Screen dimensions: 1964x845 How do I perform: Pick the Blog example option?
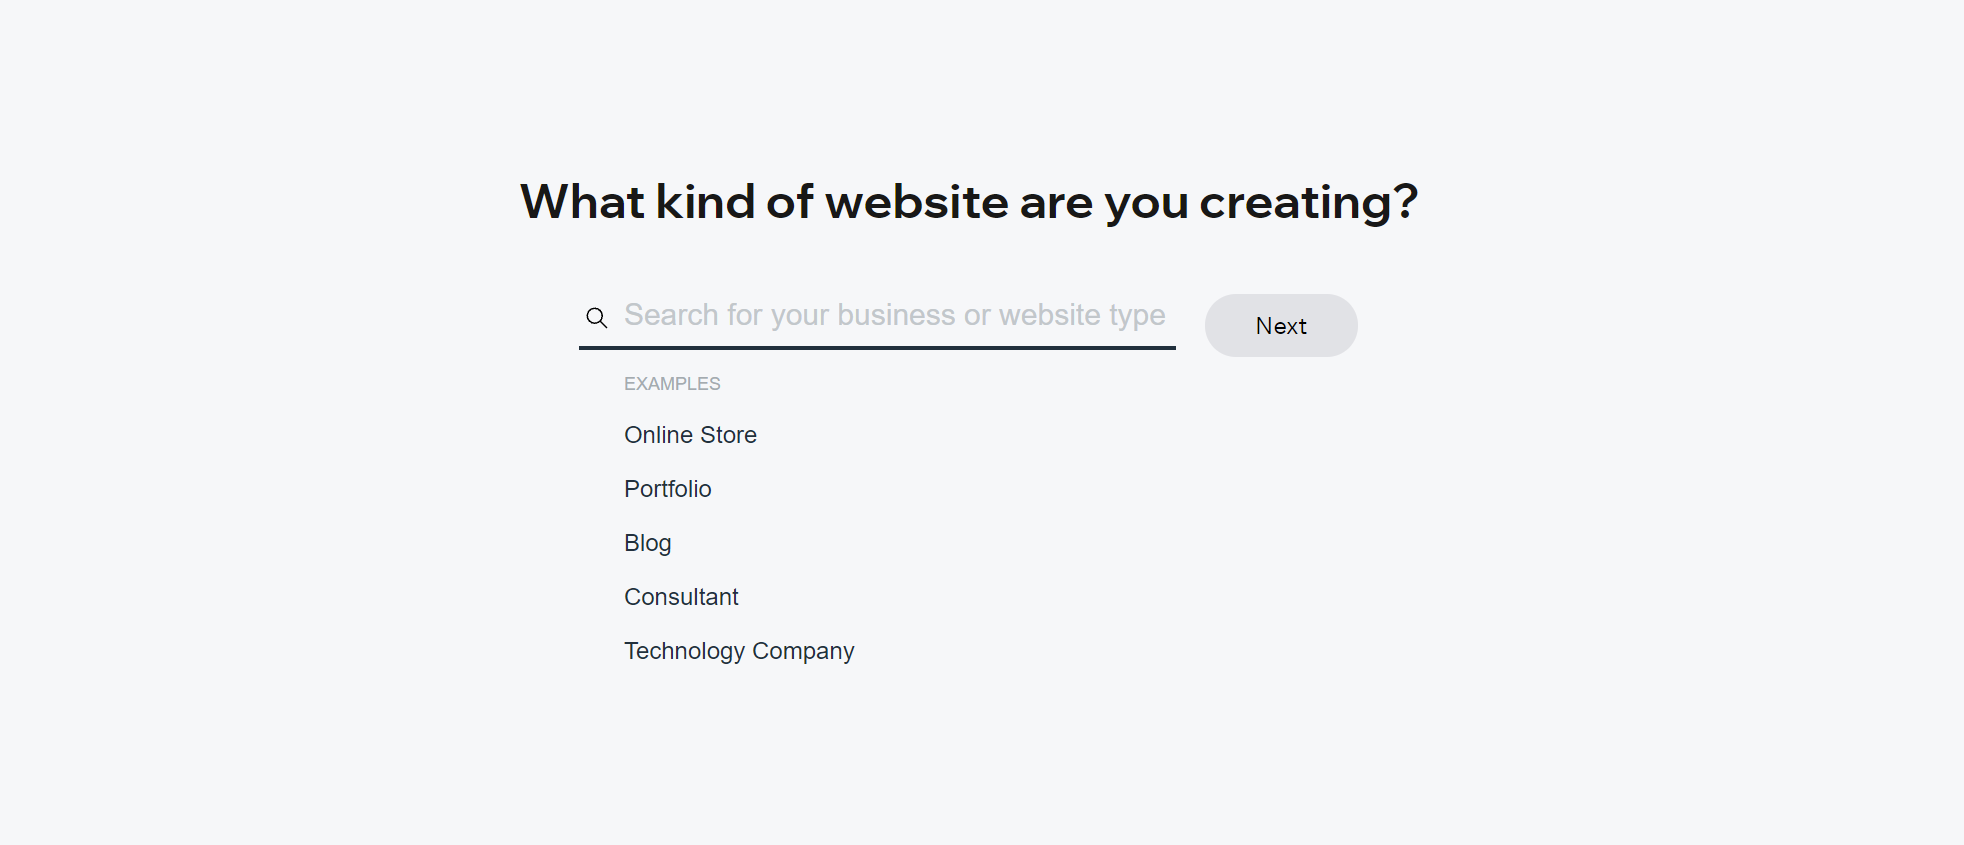[x=647, y=543]
